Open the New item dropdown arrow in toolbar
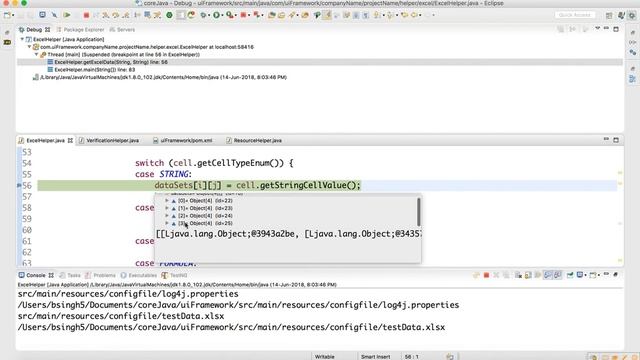Screen dimensions: 640x360 13,16
